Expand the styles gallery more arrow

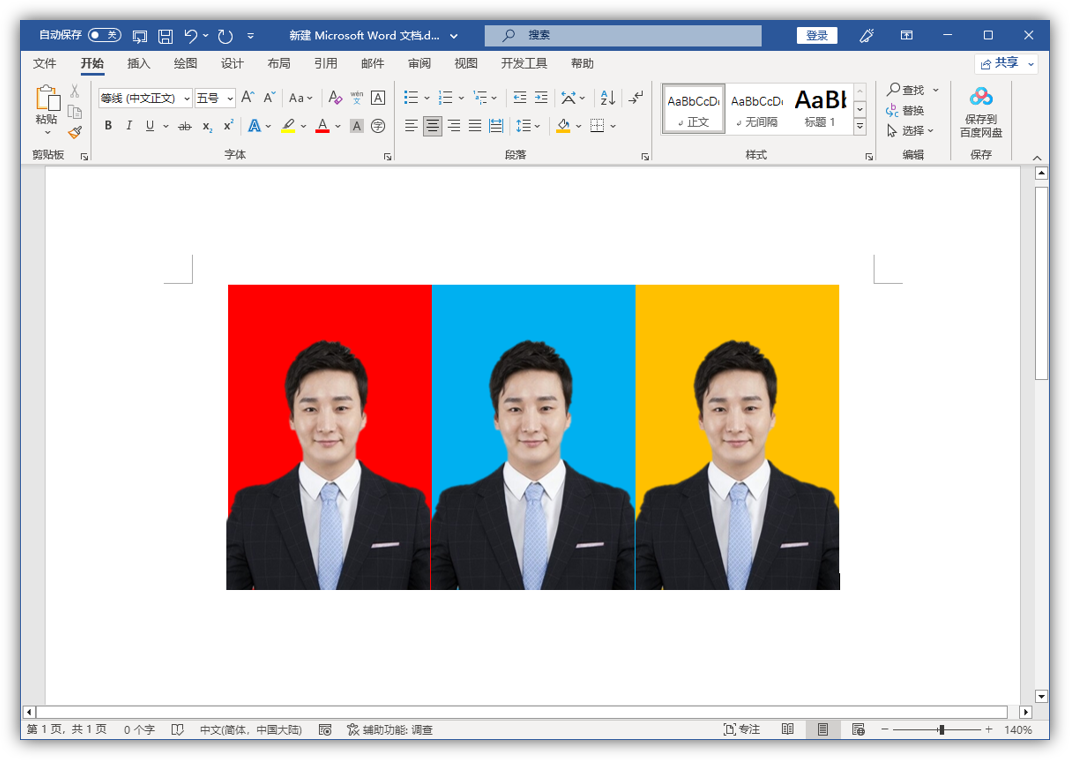(x=860, y=127)
